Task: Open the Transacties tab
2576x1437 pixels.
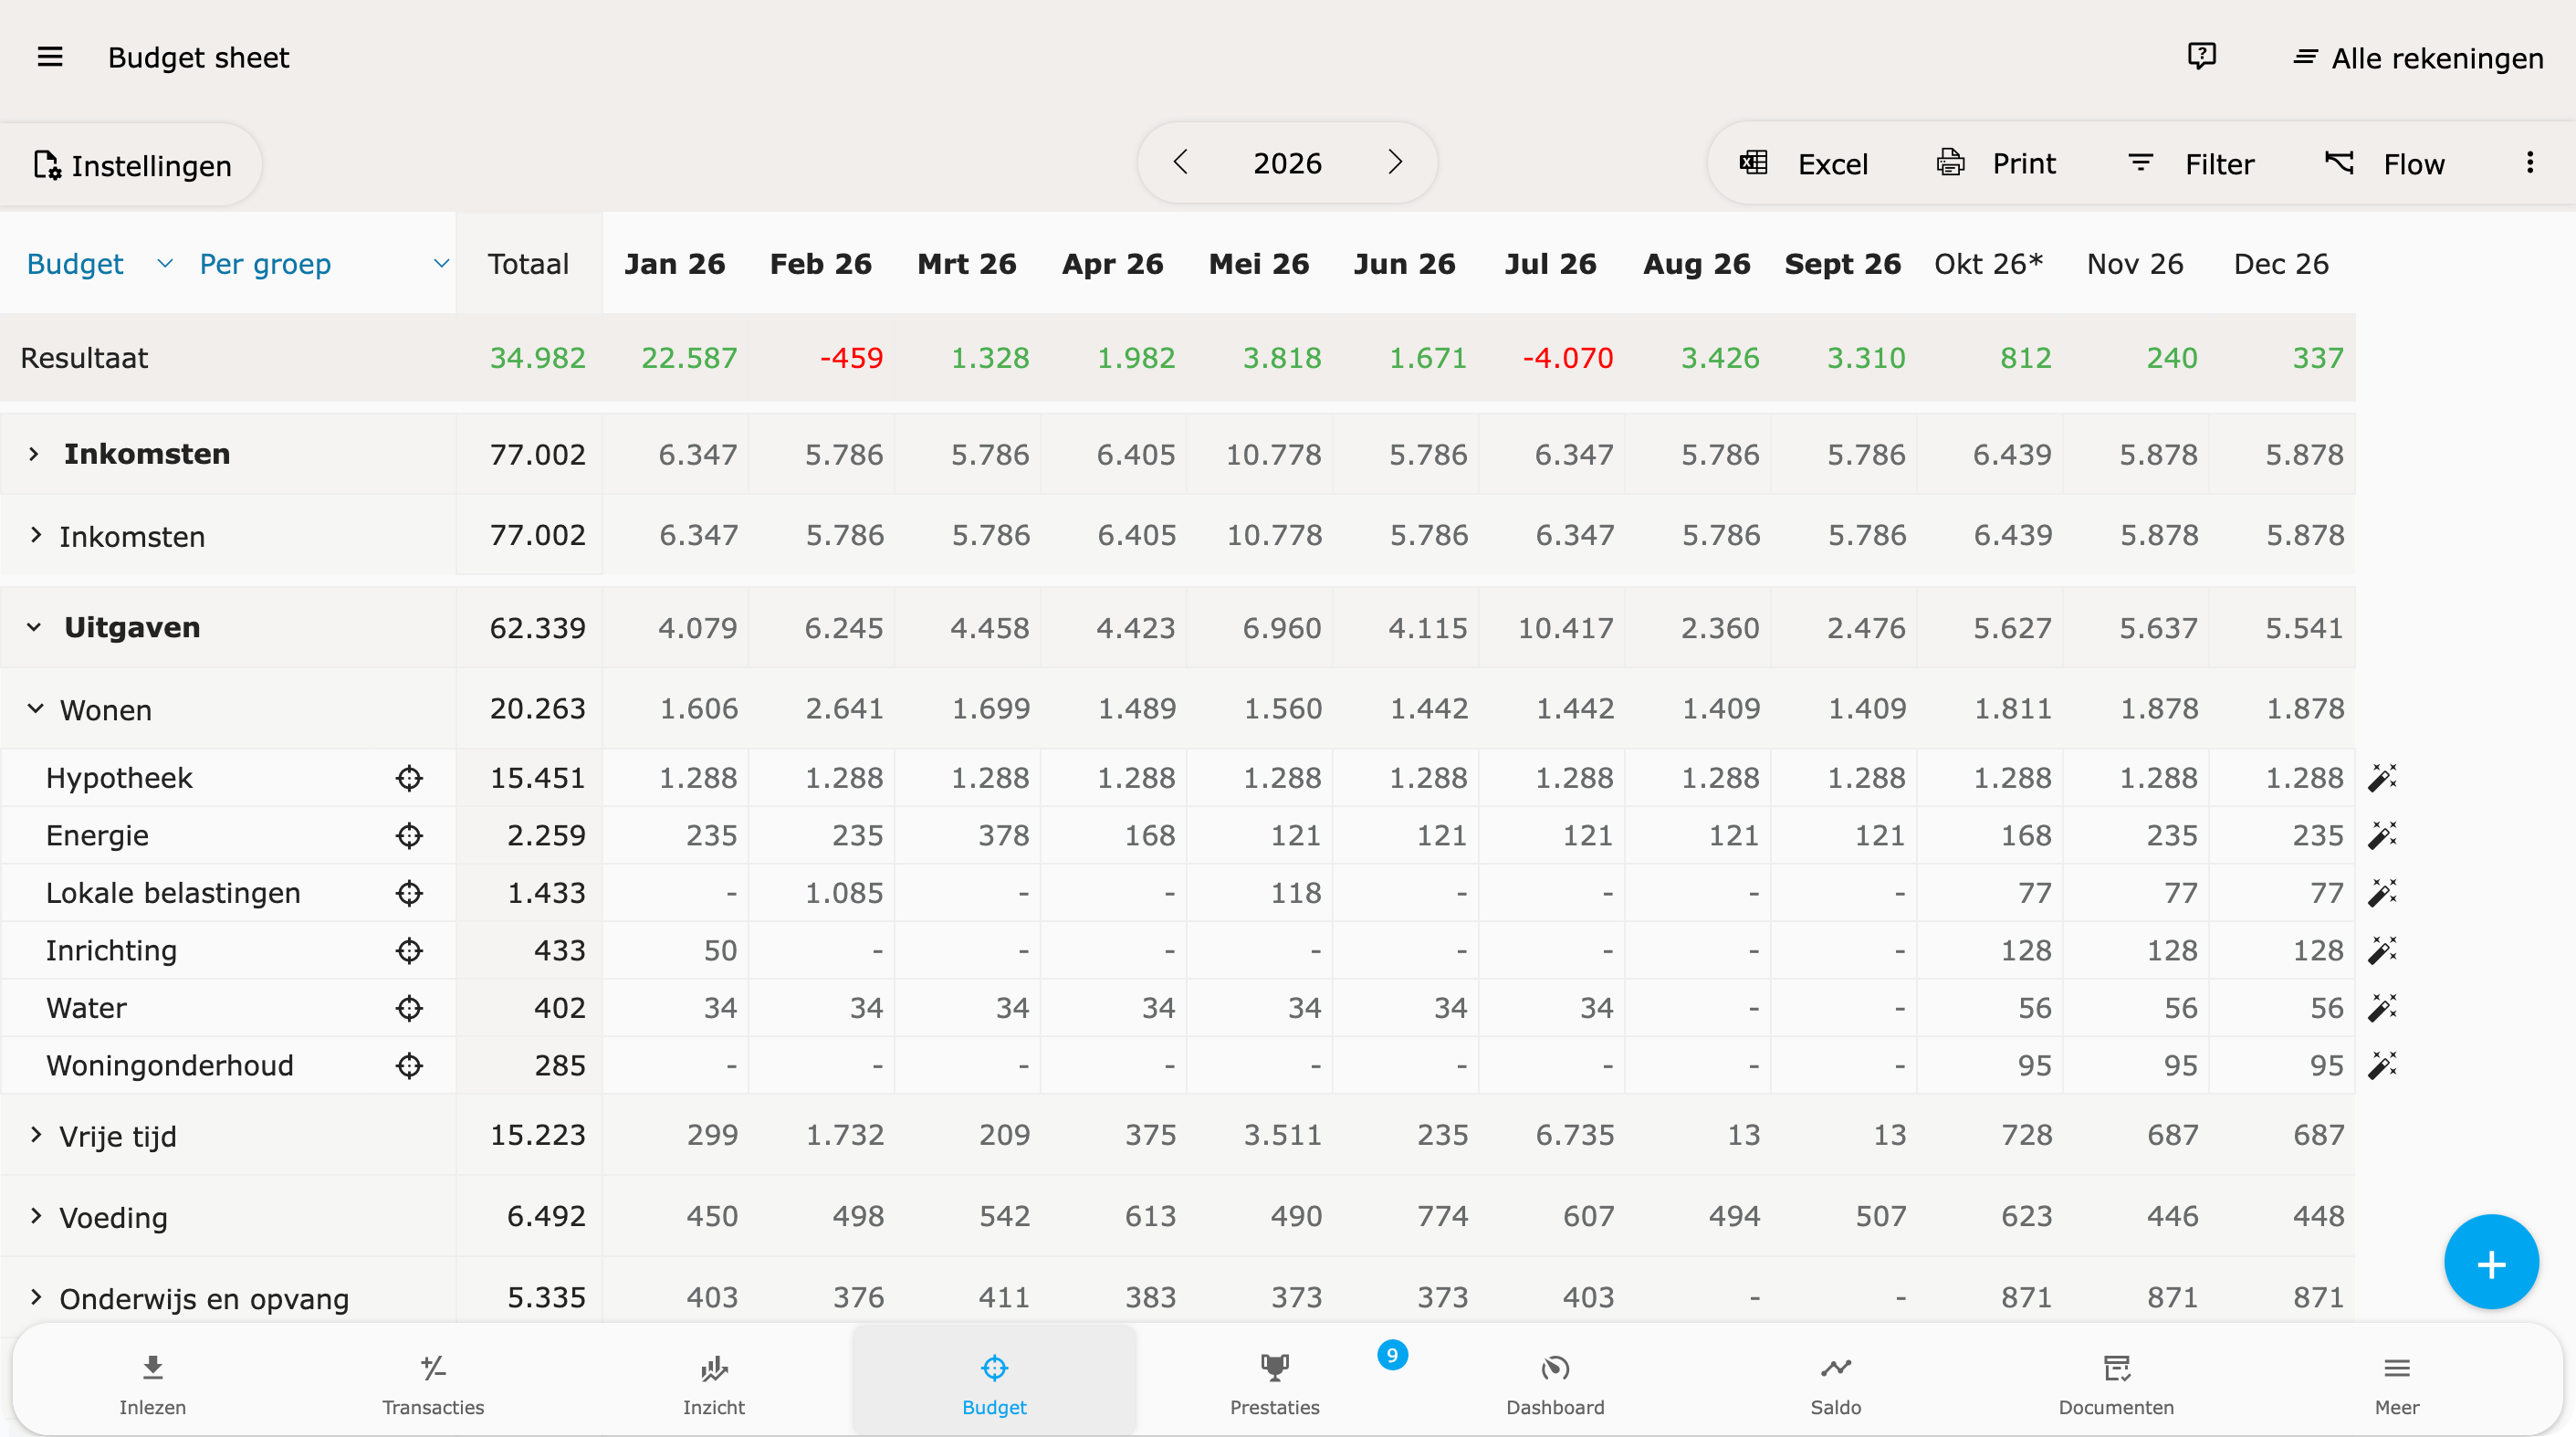Action: (433, 1384)
